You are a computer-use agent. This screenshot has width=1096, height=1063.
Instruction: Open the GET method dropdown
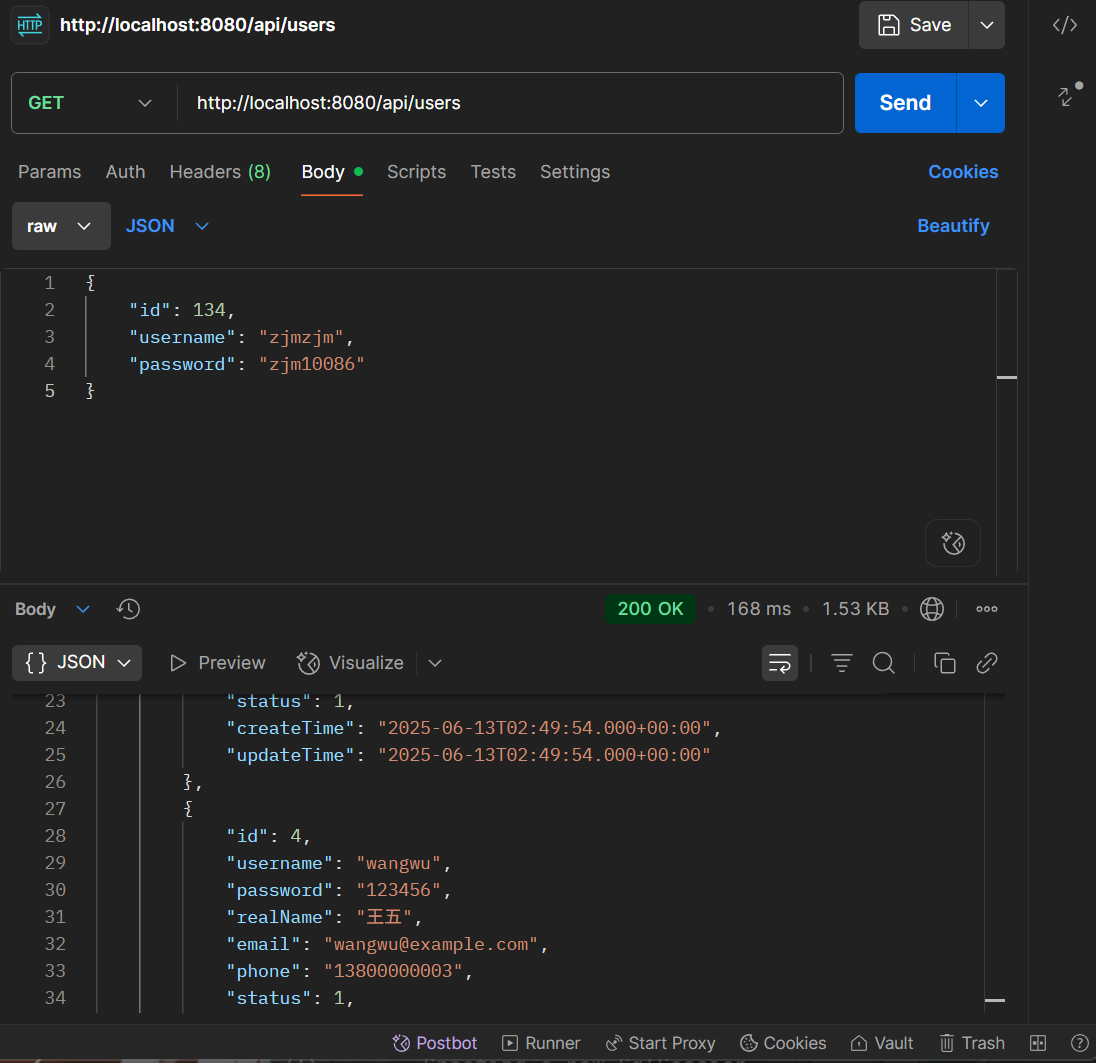(90, 103)
